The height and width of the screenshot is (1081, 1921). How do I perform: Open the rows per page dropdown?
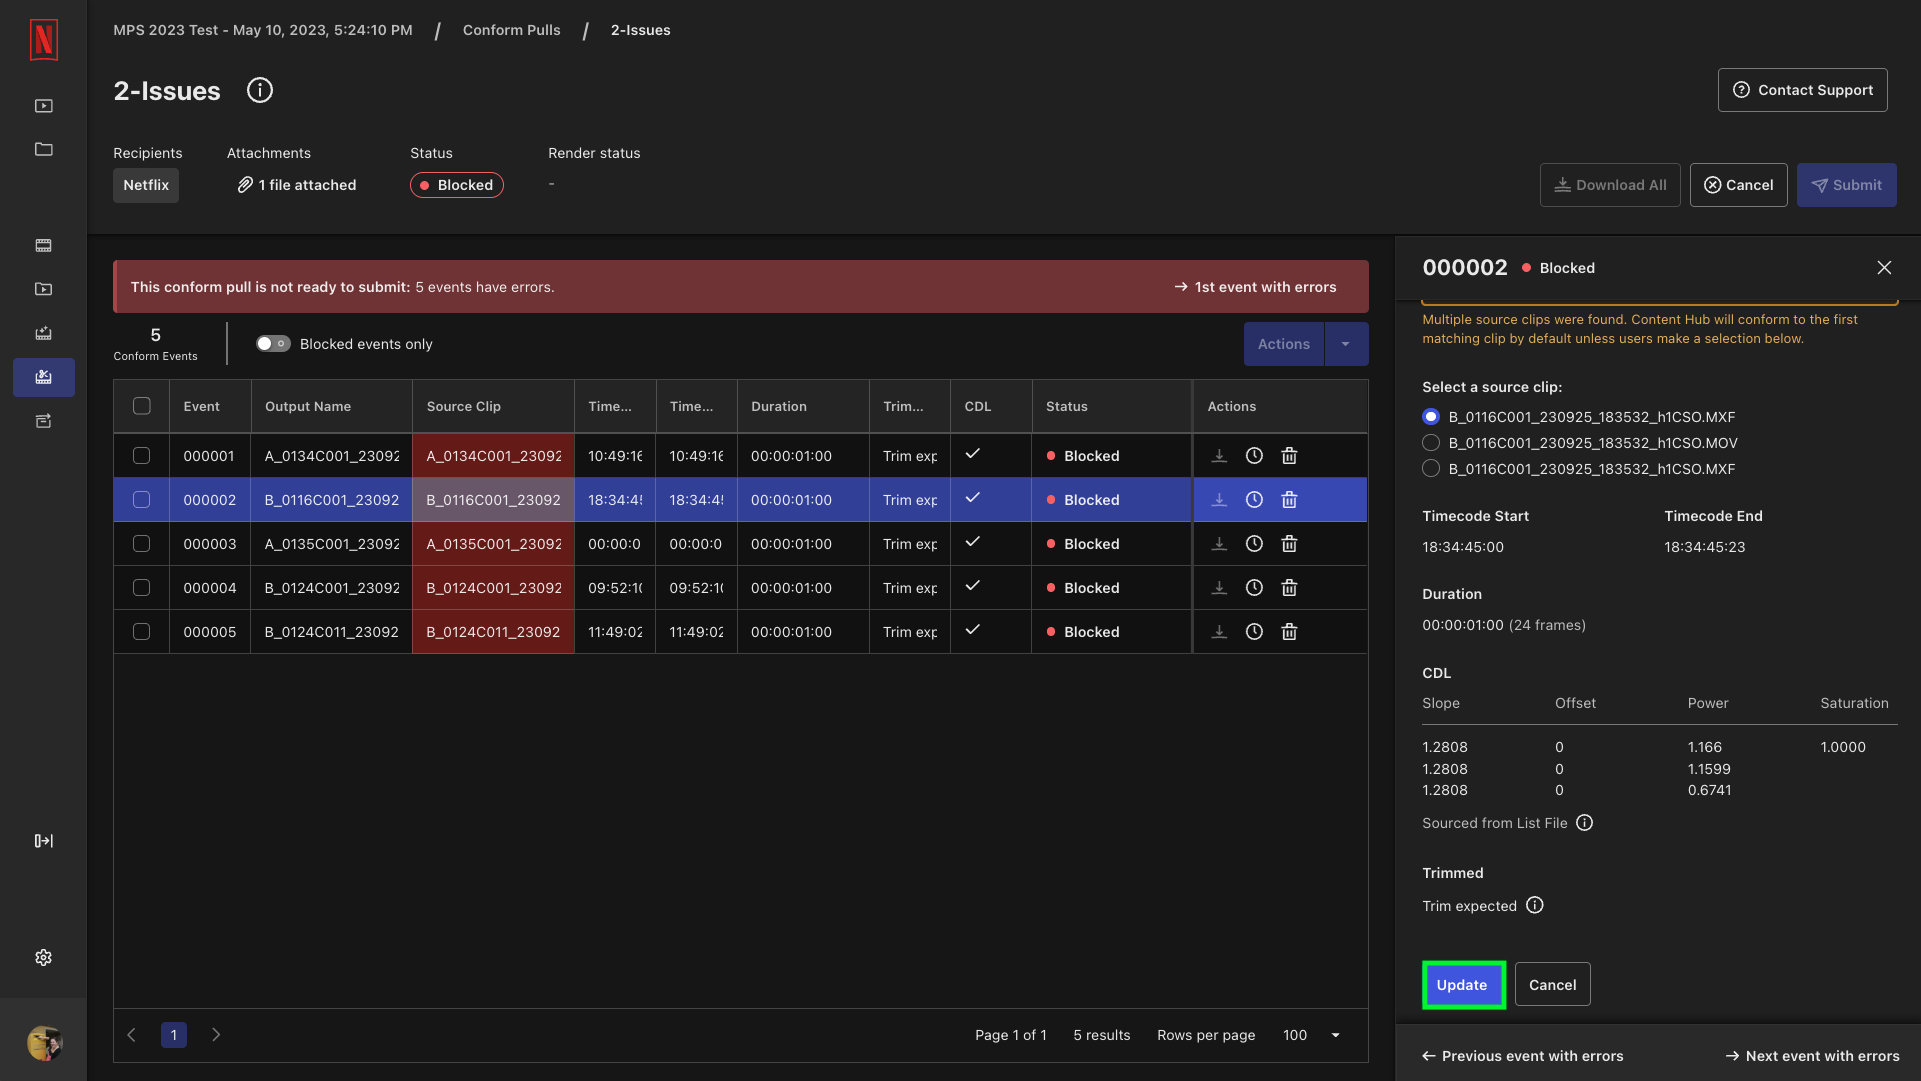[1311, 1035]
